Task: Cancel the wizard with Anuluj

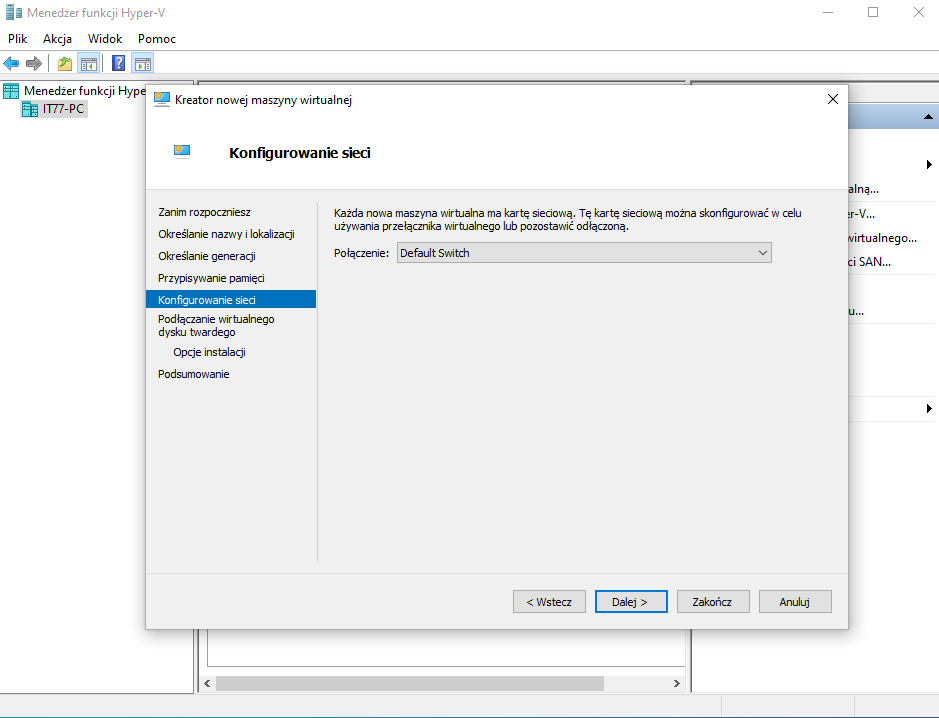Action: 795,602
